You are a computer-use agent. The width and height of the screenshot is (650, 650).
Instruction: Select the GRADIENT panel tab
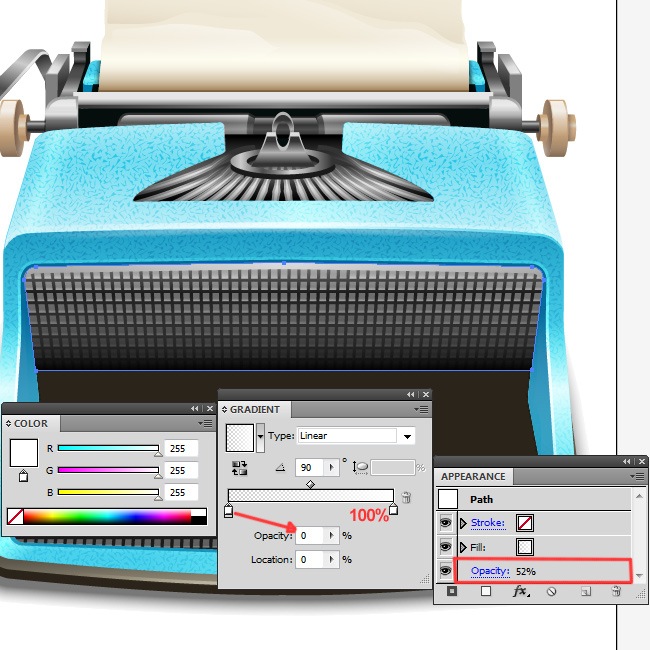click(x=255, y=410)
